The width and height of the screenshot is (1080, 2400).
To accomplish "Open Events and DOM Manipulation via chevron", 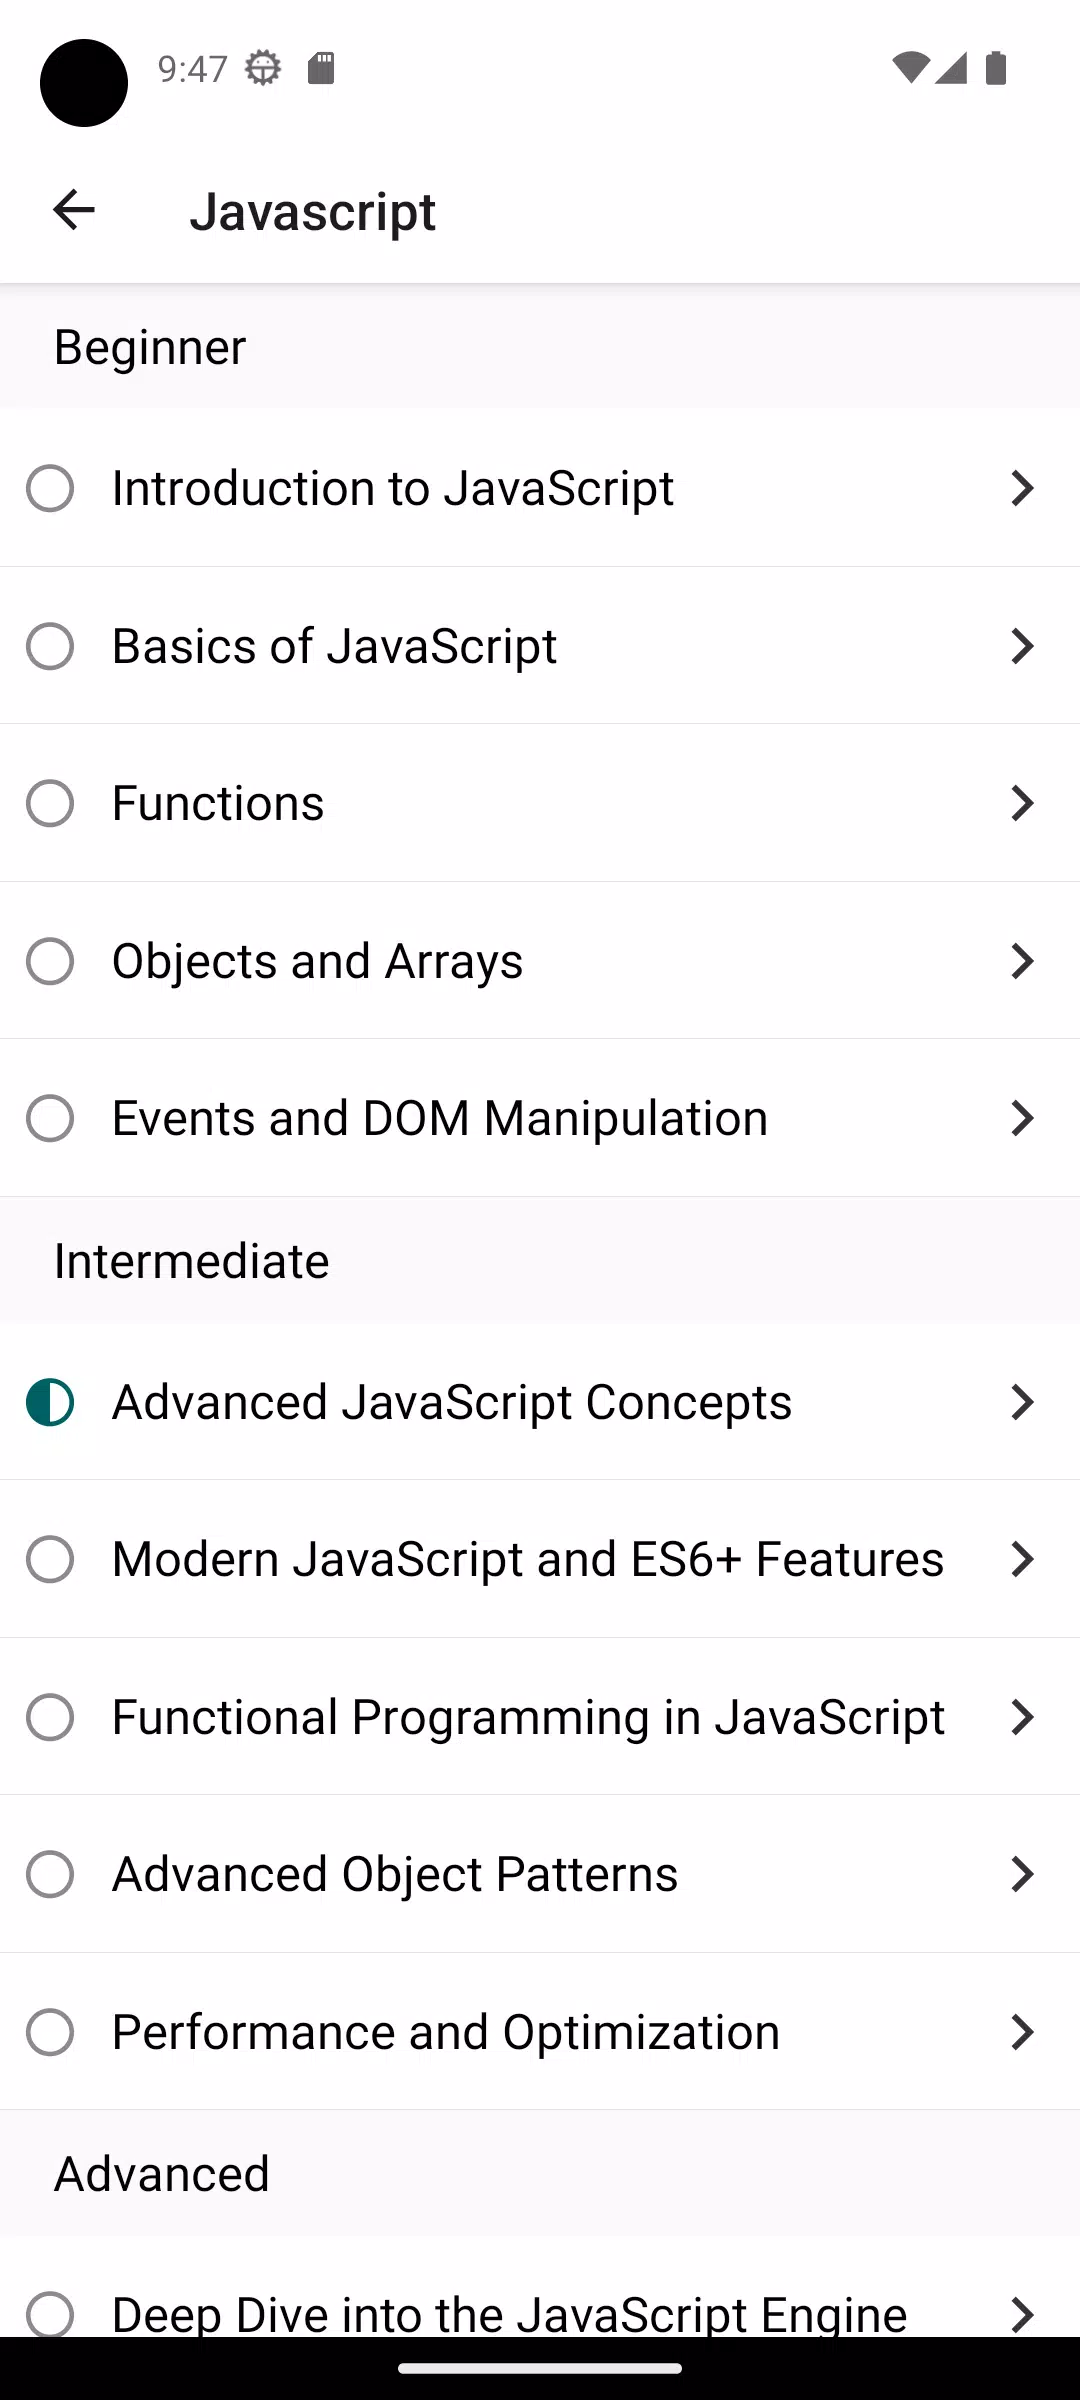I will 1022,1118.
